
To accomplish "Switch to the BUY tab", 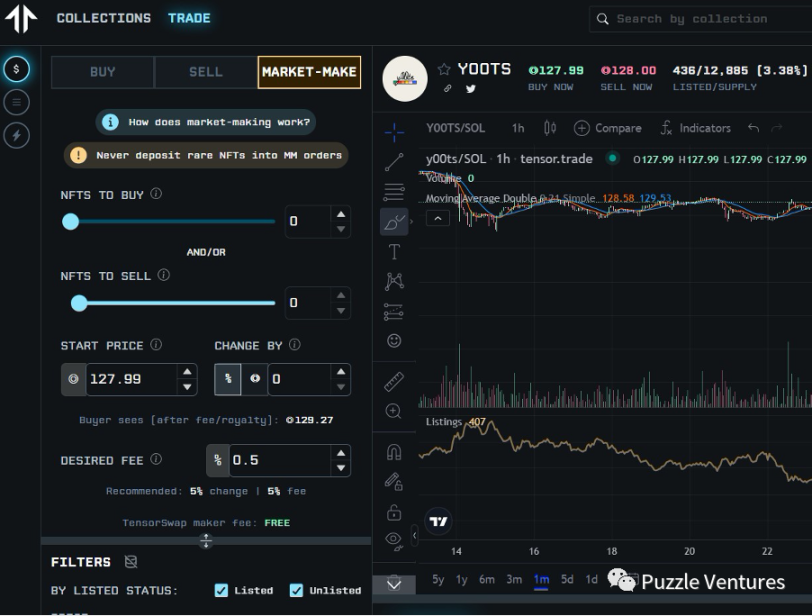I will tap(103, 72).
